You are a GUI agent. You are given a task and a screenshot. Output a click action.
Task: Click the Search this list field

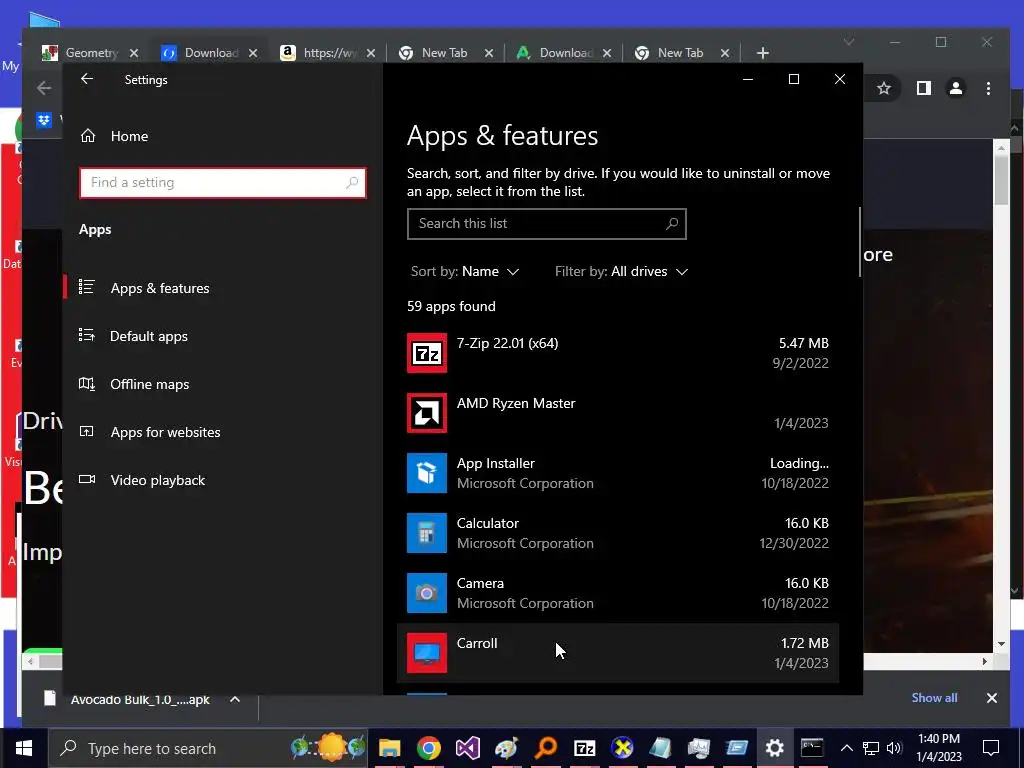(547, 224)
